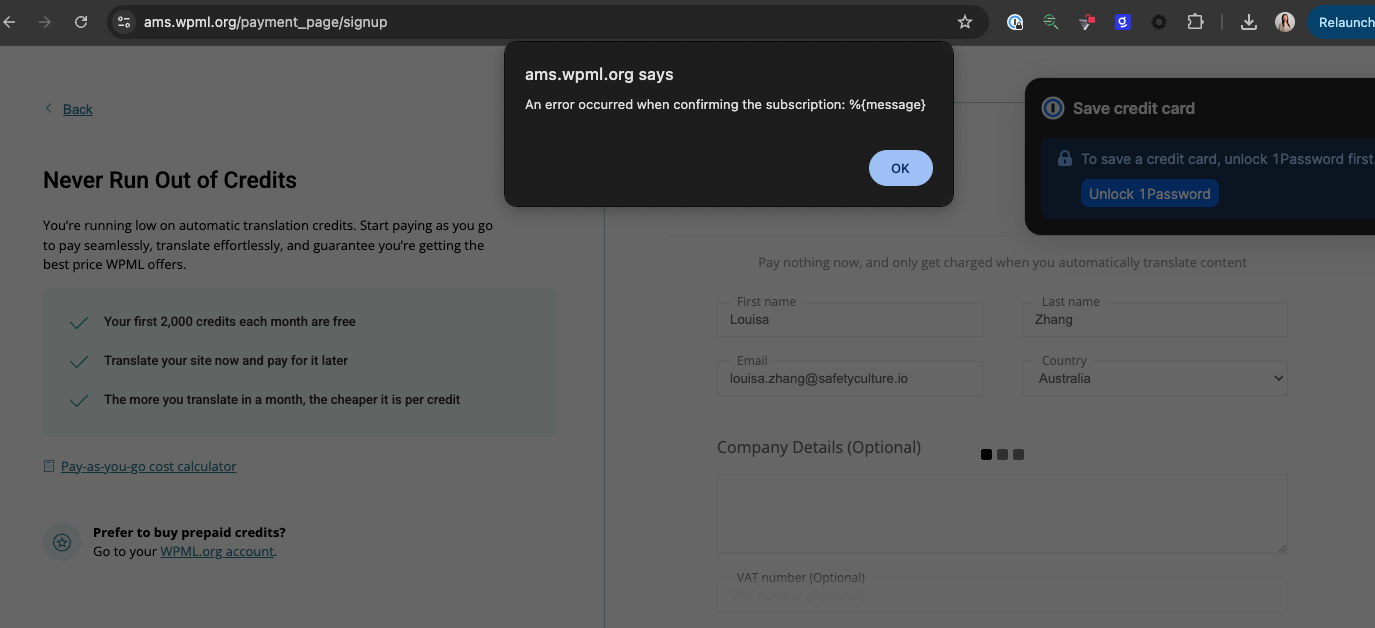The height and width of the screenshot is (628, 1375).
Task: Click the checkmark beside Translate your site now
Action: [x=79, y=361]
